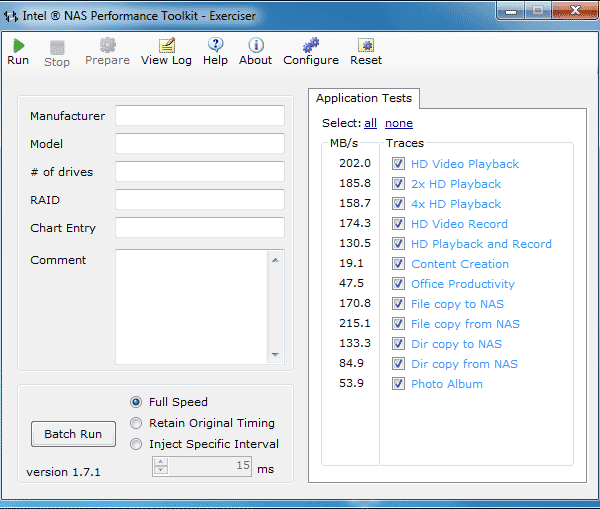This screenshot has width=600, height=509.
Task: Disable the Content Creation trace
Action: 398,264
